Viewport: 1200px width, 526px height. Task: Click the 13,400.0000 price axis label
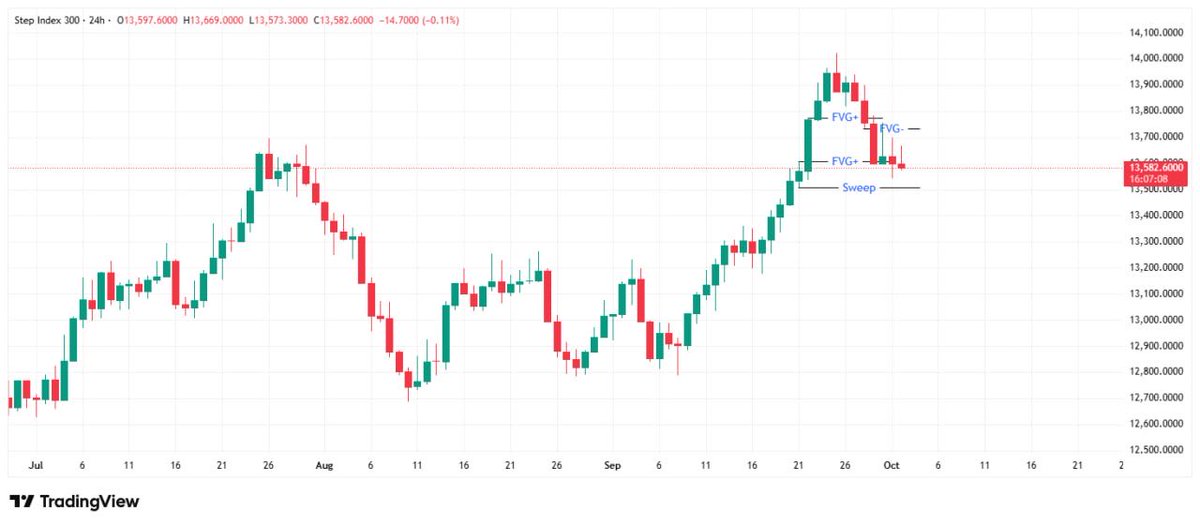(1157, 215)
